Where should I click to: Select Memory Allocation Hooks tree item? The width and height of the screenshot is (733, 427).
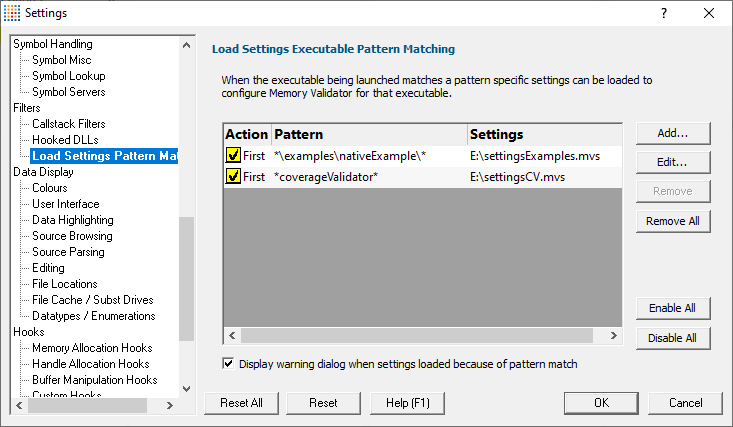click(x=92, y=348)
